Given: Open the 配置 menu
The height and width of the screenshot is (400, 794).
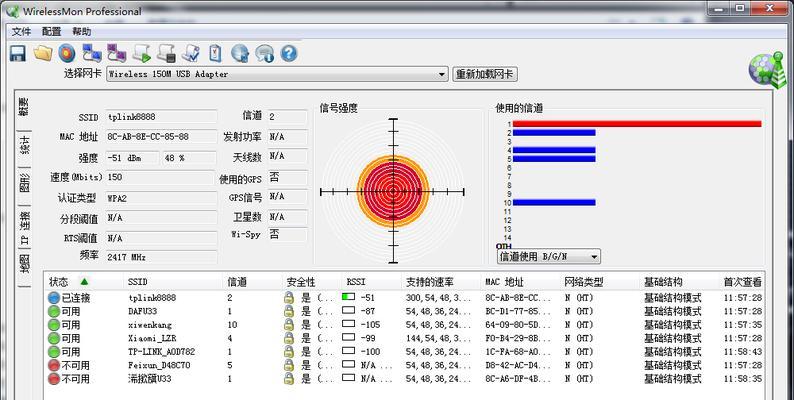Looking at the screenshot, I should [51, 31].
